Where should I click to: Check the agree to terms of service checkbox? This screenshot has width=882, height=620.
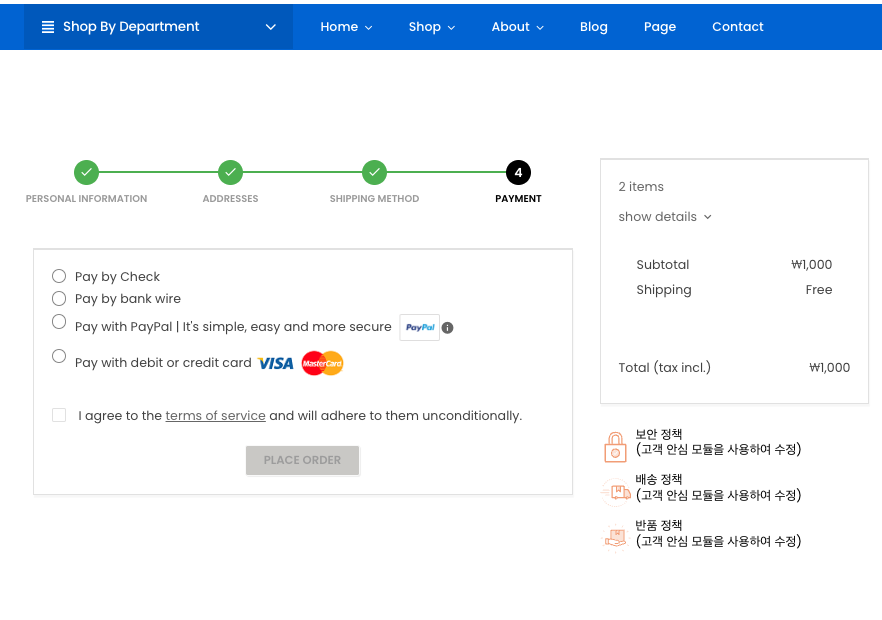(x=59, y=415)
